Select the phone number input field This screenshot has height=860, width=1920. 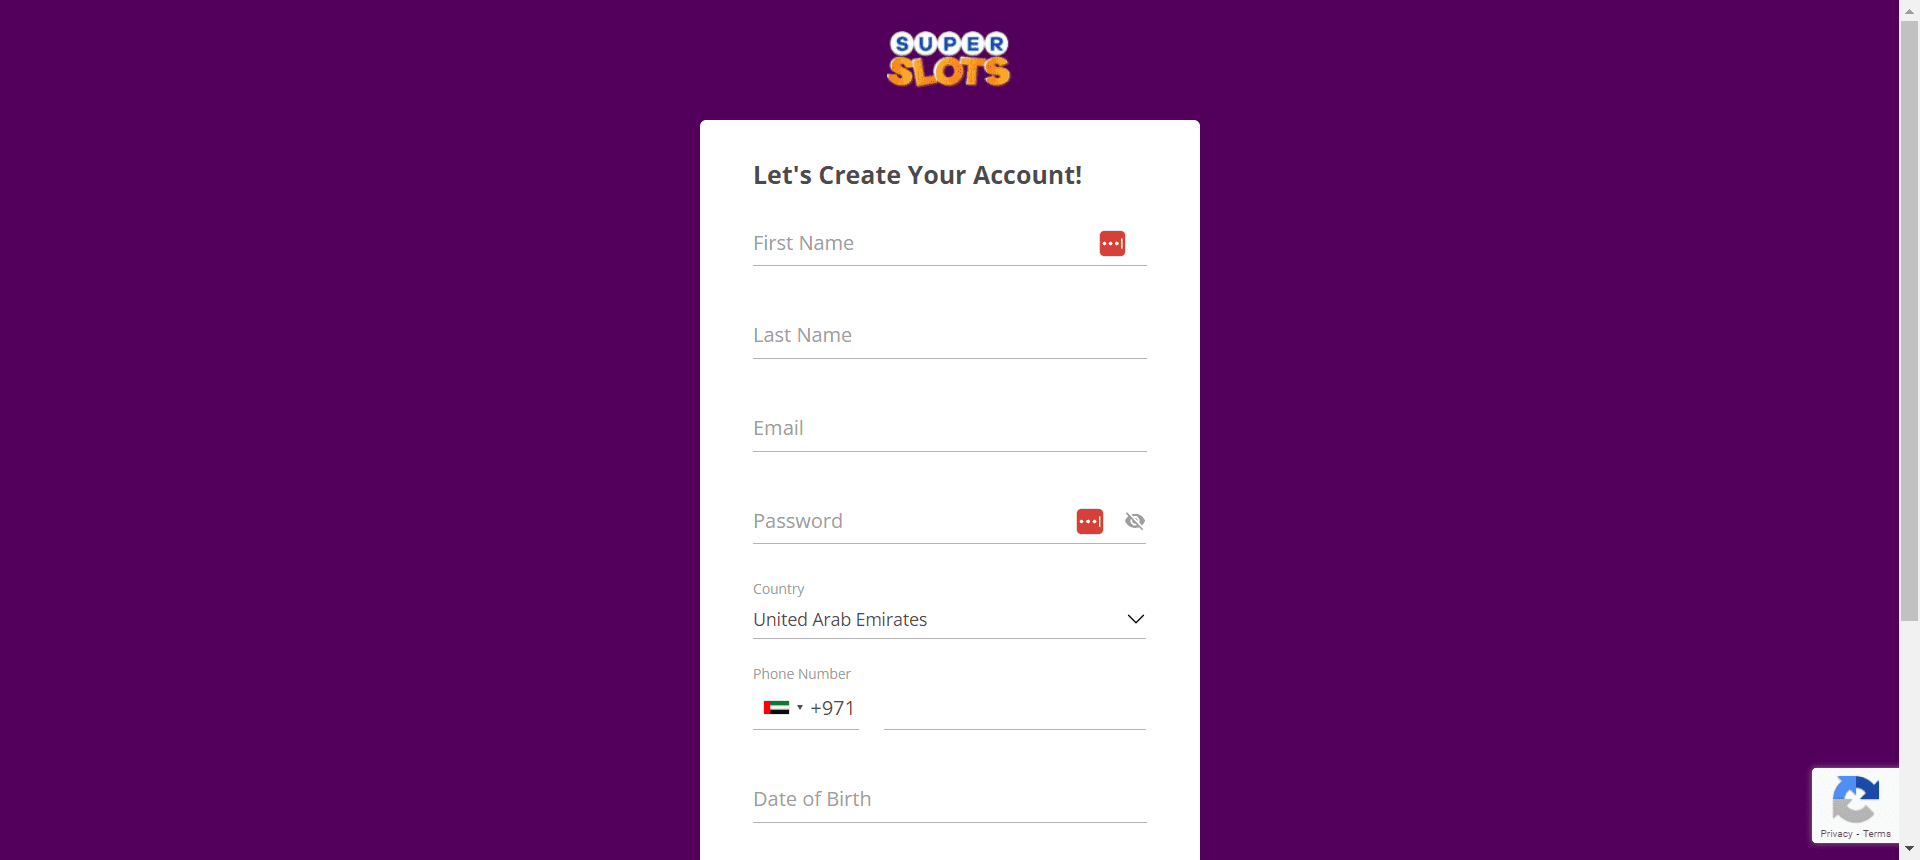point(1014,708)
